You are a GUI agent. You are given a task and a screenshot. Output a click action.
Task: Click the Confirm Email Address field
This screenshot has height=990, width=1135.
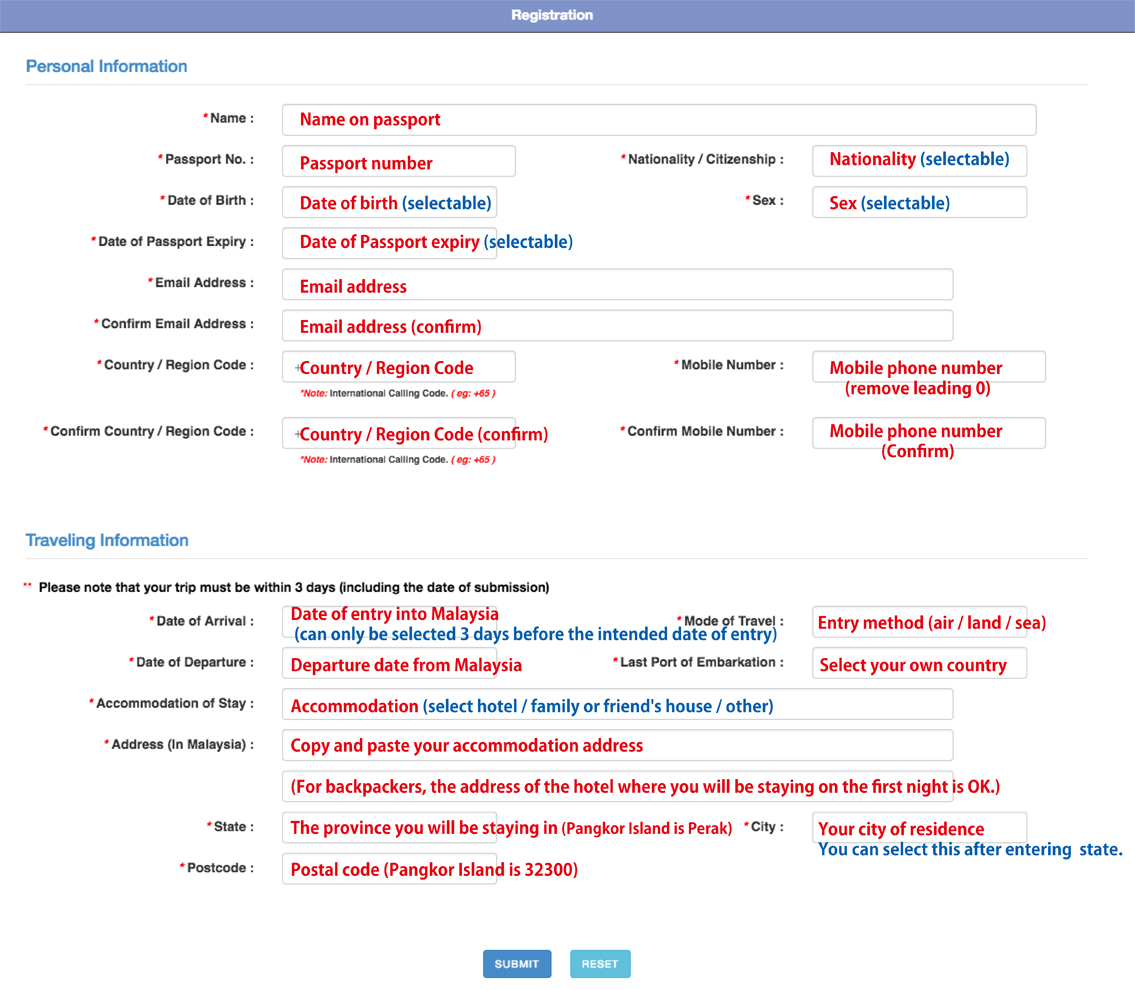coord(617,325)
